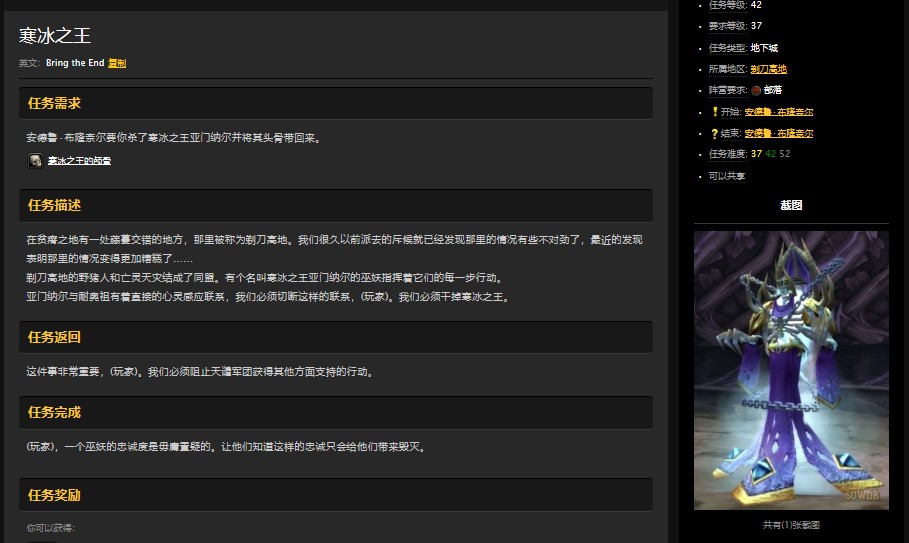Click the 任务需求 section header
Viewport: 909px width, 543px height.
pos(55,103)
